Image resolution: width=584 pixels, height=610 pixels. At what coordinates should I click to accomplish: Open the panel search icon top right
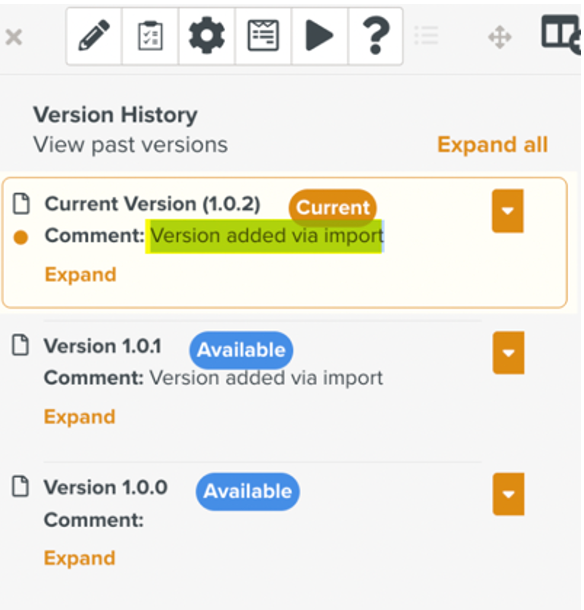(561, 34)
